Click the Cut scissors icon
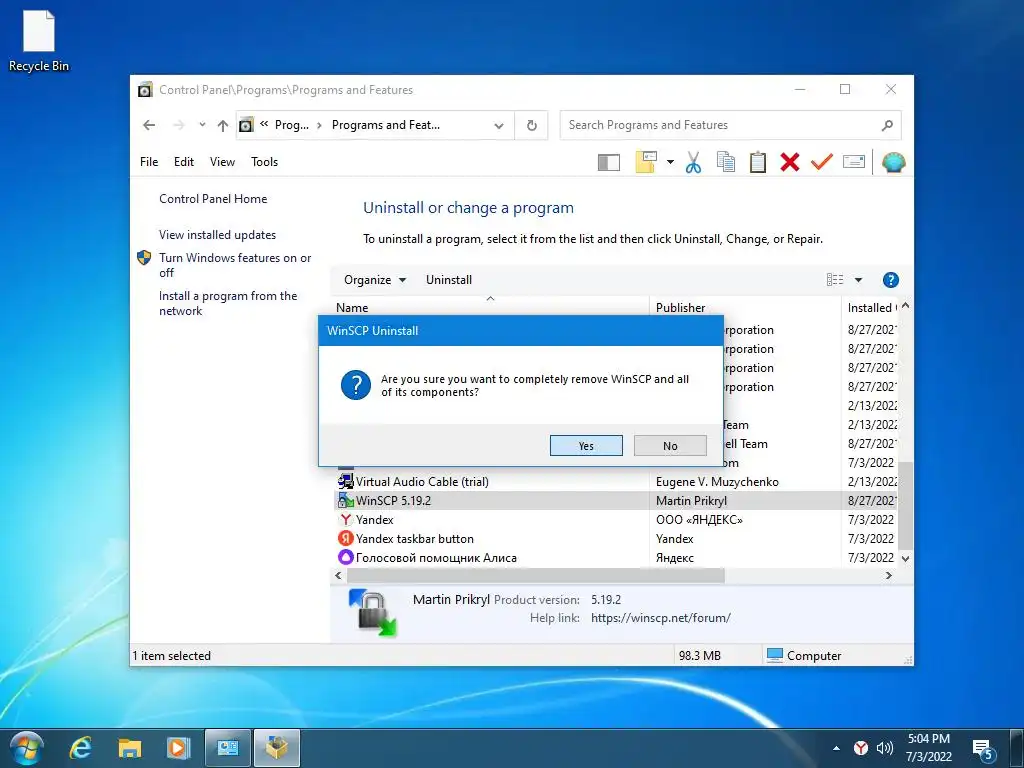1024x768 pixels. [694, 162]
